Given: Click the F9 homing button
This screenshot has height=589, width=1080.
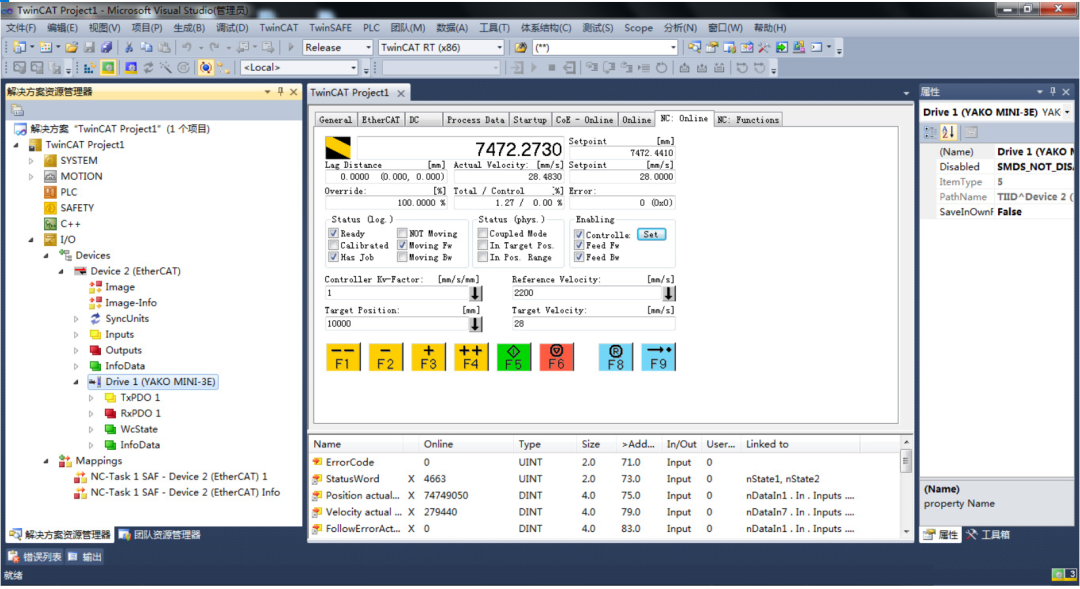Looking at the screenshot, I should click(658, 357).
